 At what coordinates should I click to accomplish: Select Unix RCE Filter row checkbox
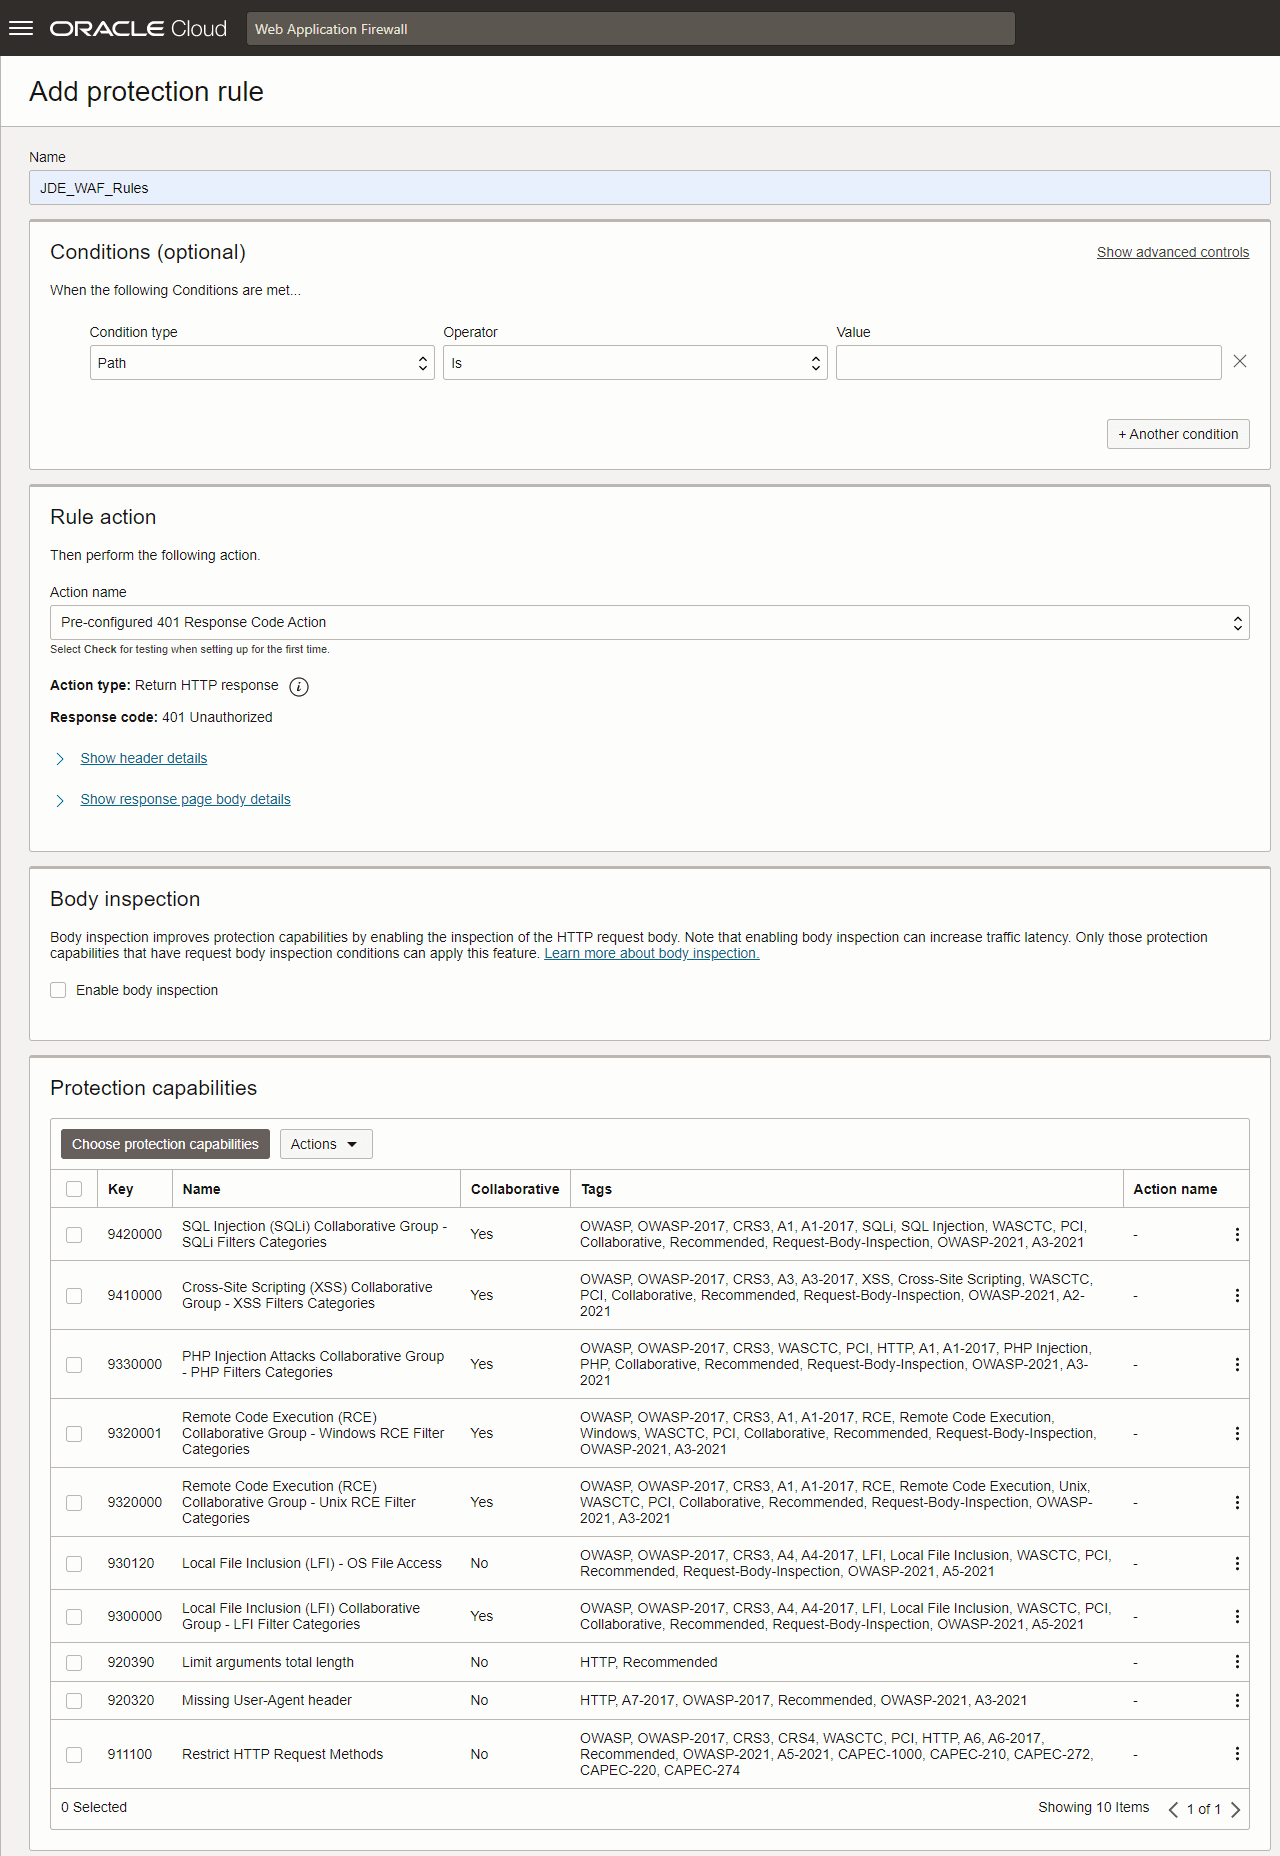click(x=74, y=1503)
